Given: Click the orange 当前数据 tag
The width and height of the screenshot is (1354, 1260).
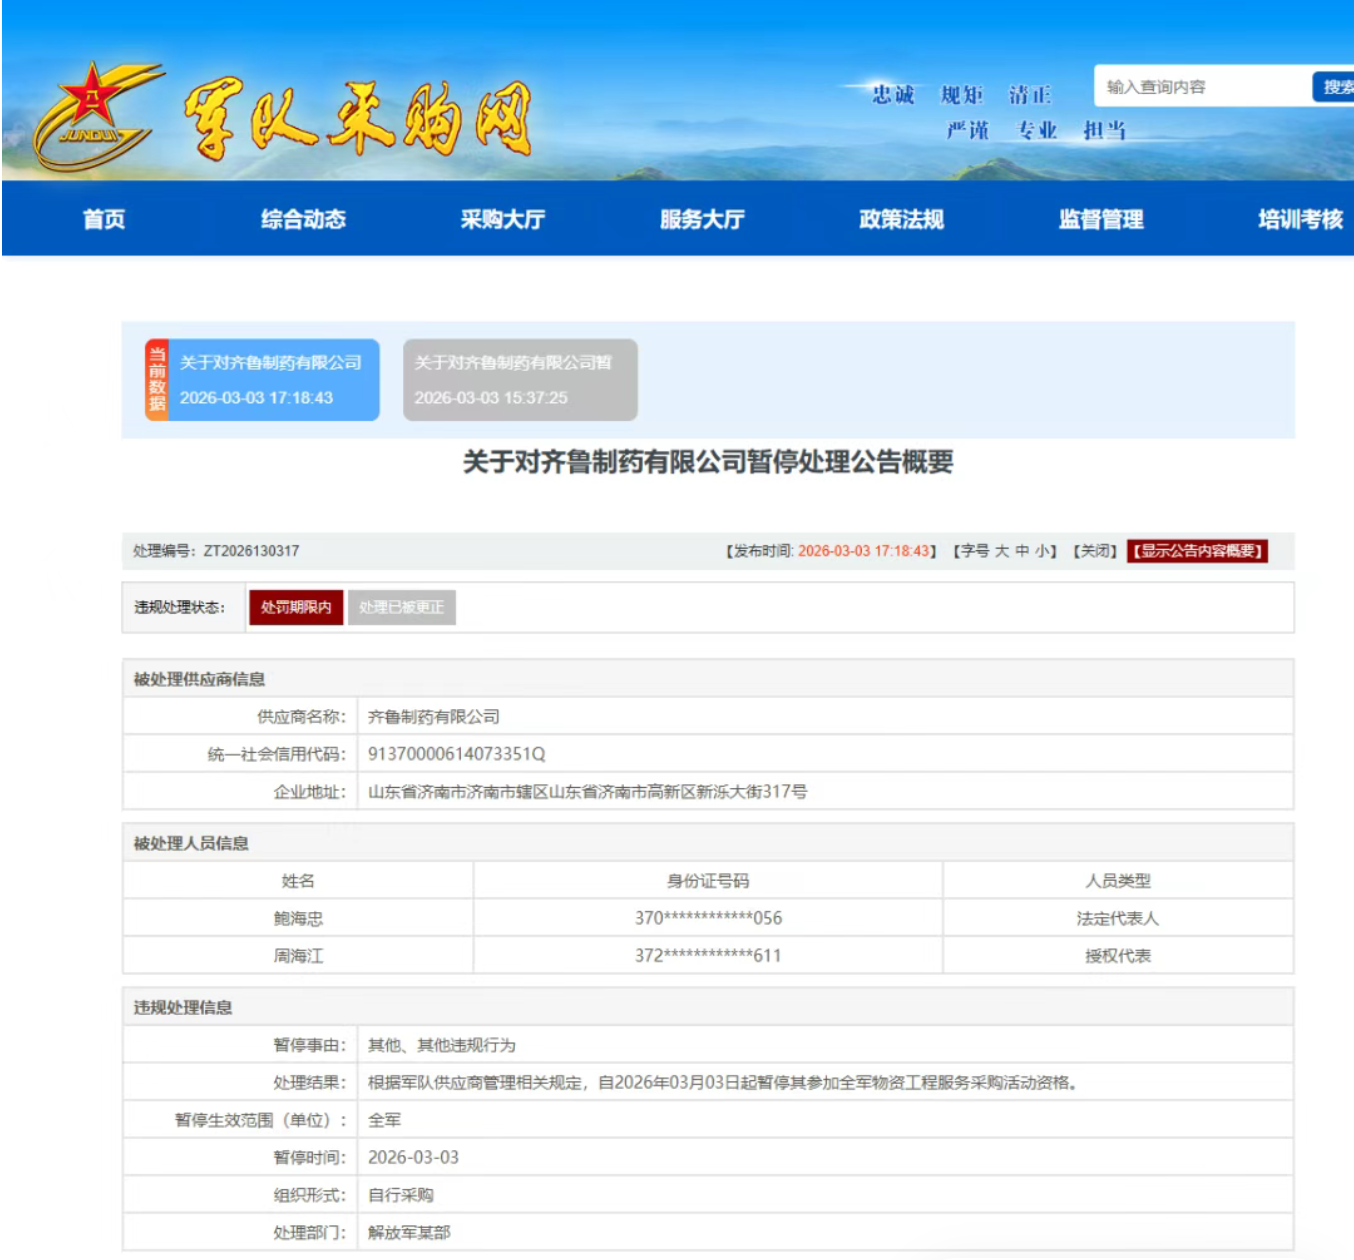Looking at the screenshot, I should (x=157, y=380).
